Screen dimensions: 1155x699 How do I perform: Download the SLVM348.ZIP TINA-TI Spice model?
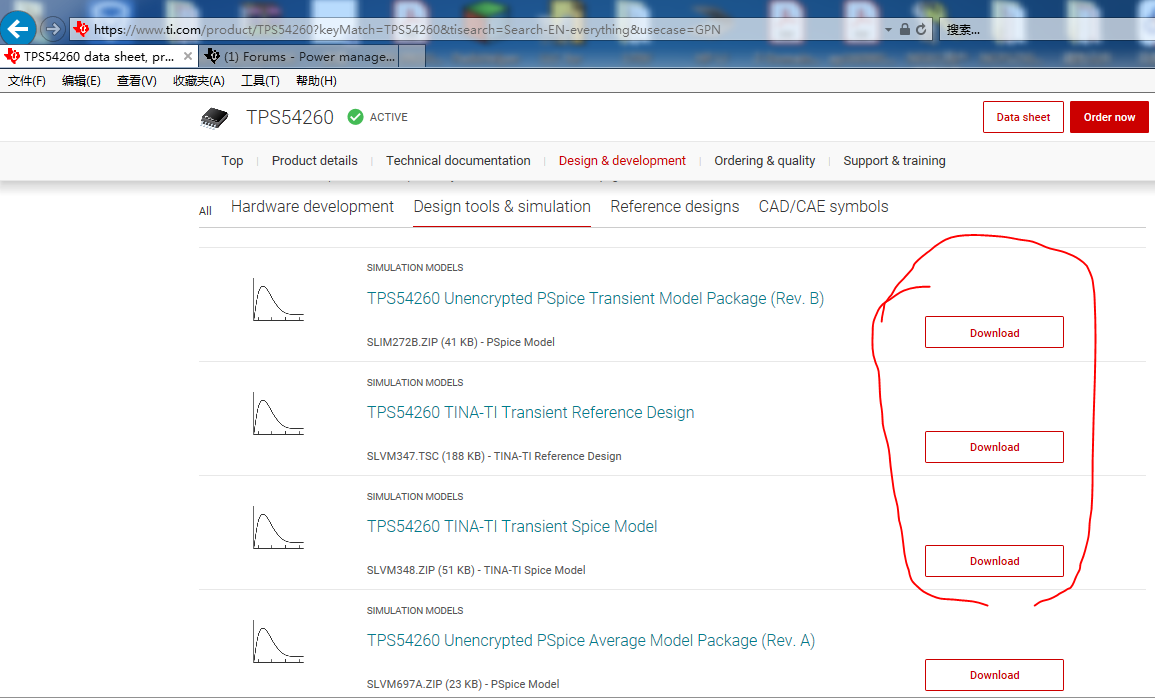pyautogui.click(x=994, y=561)
